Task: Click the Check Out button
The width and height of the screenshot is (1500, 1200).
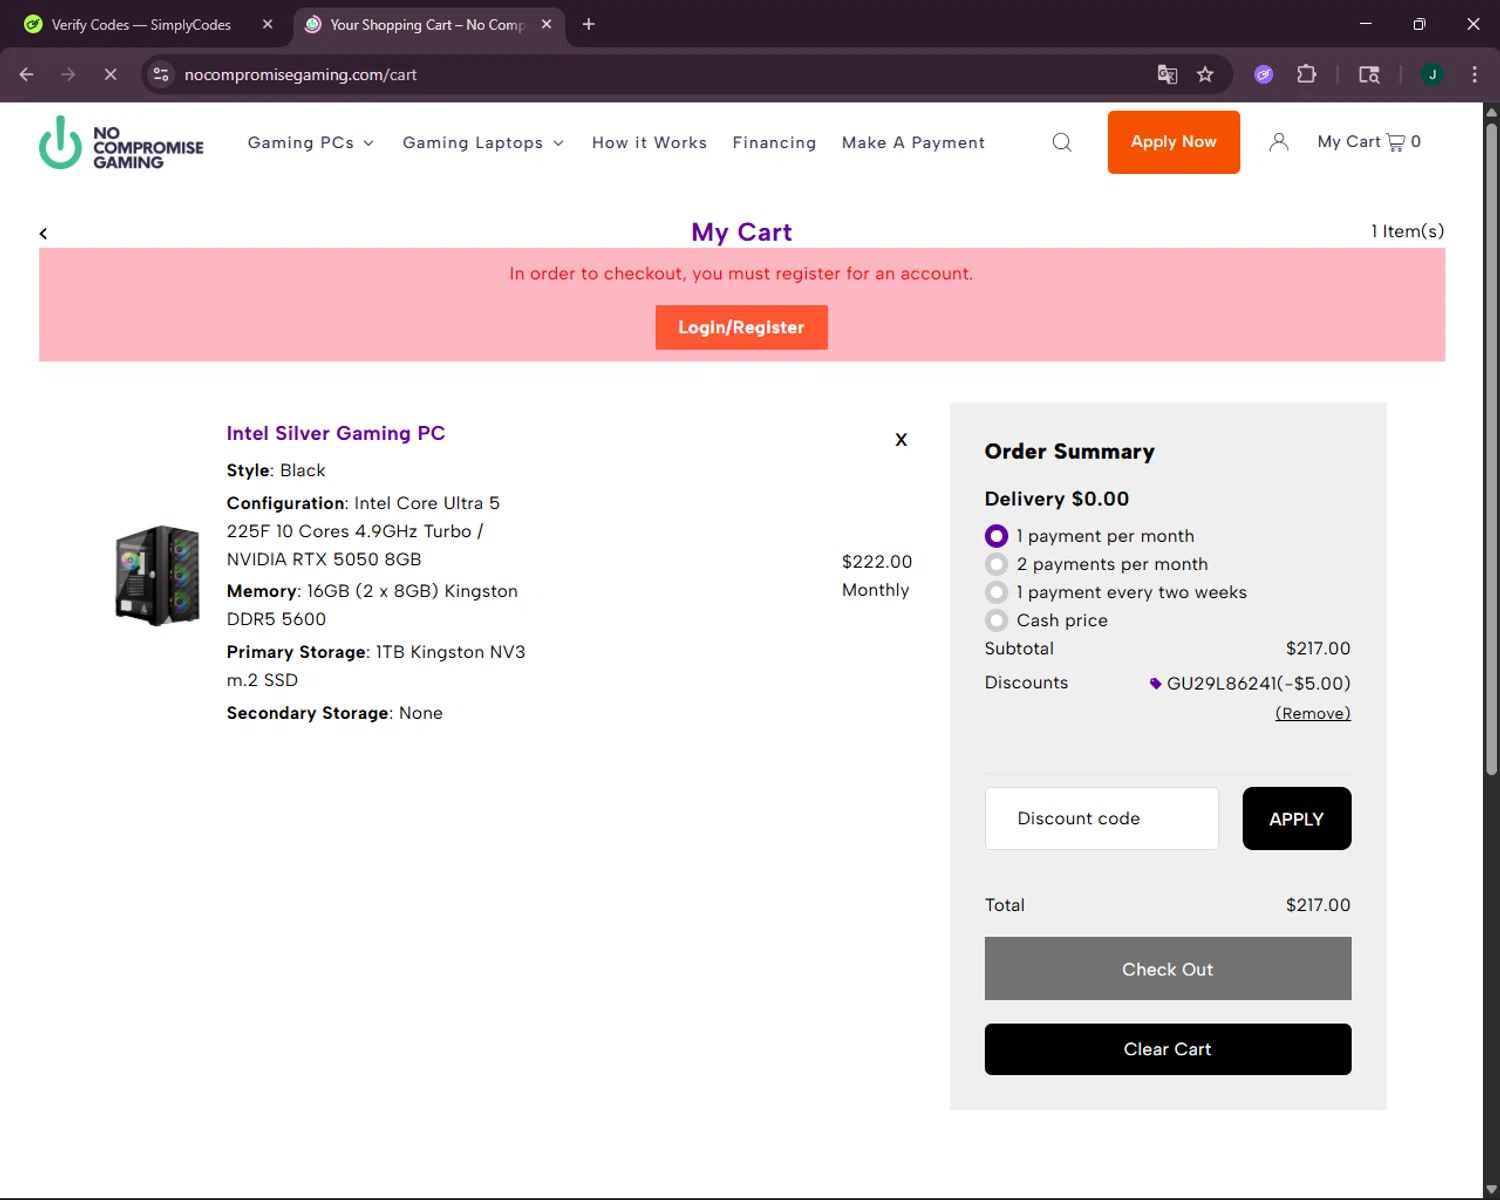Action: [x=1167, y=969]
